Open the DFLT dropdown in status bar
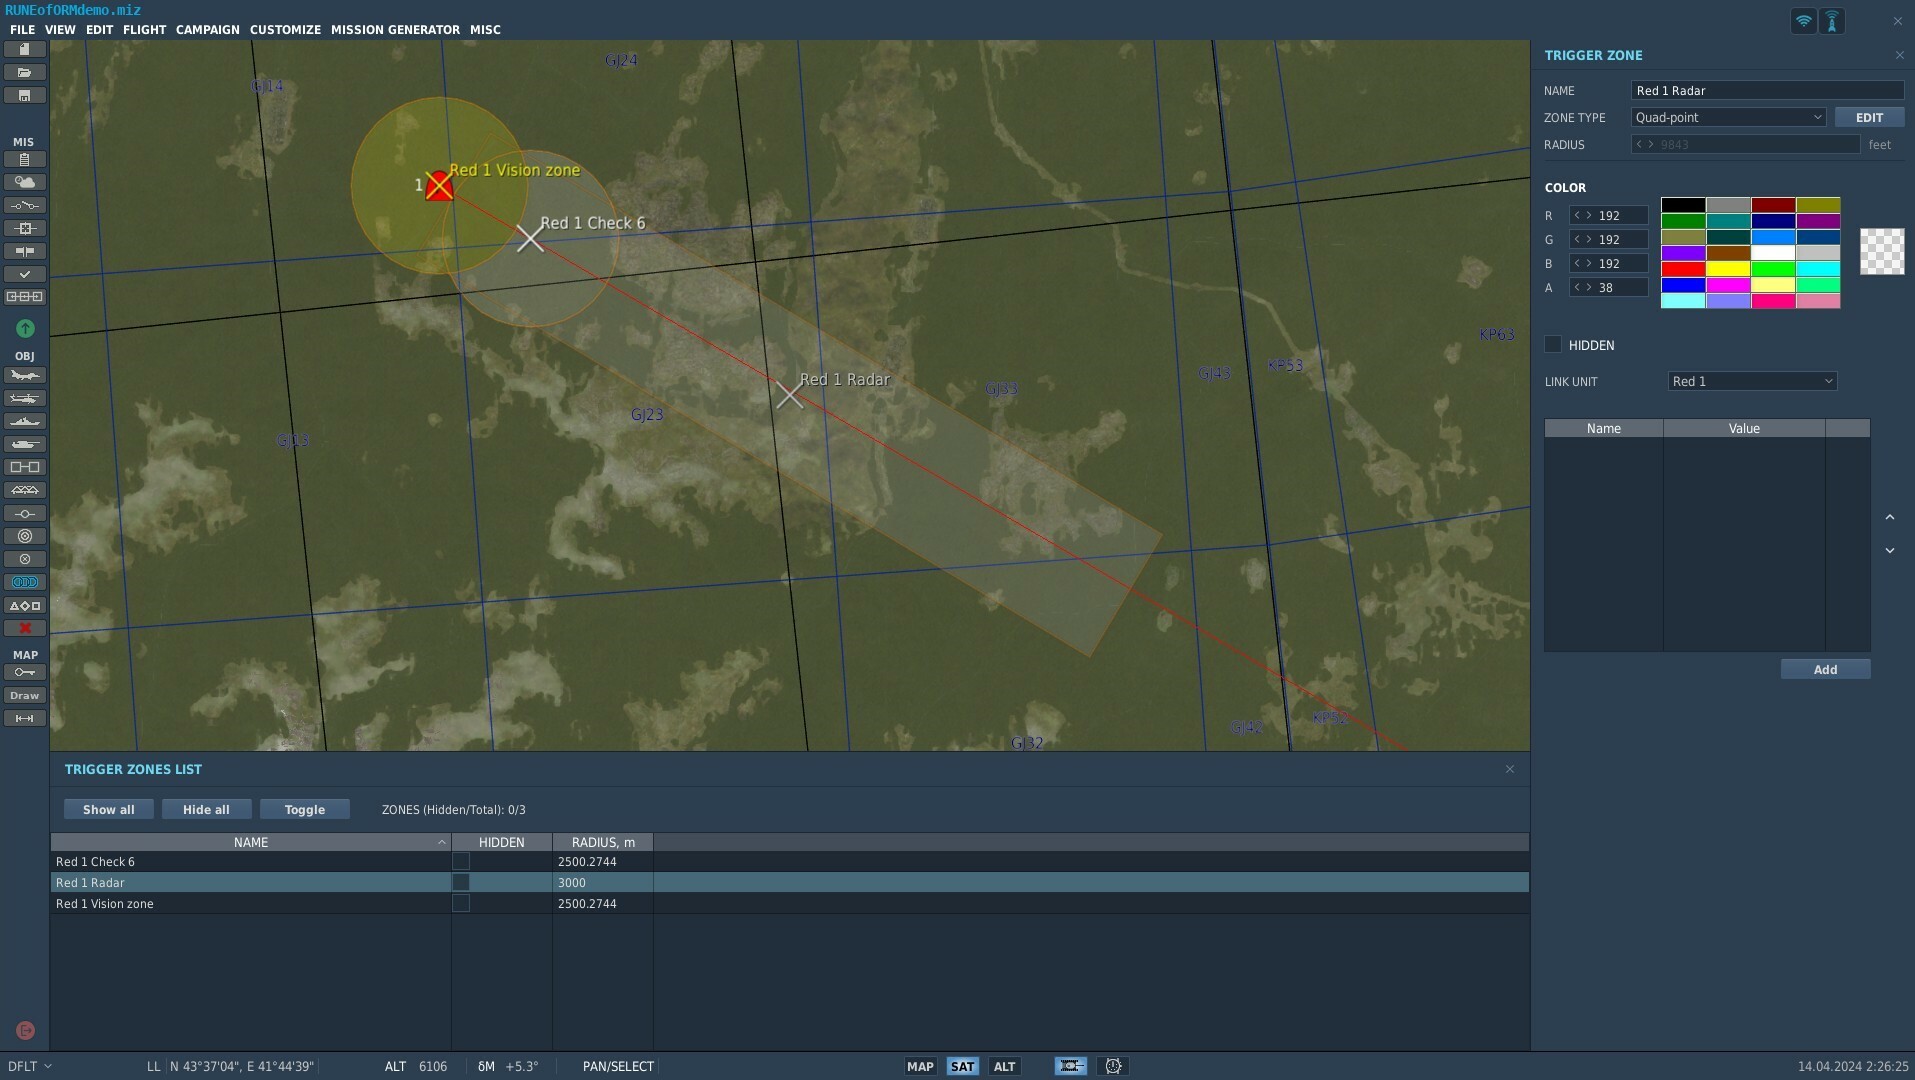1915x1080 pixels. point(29,1066)
